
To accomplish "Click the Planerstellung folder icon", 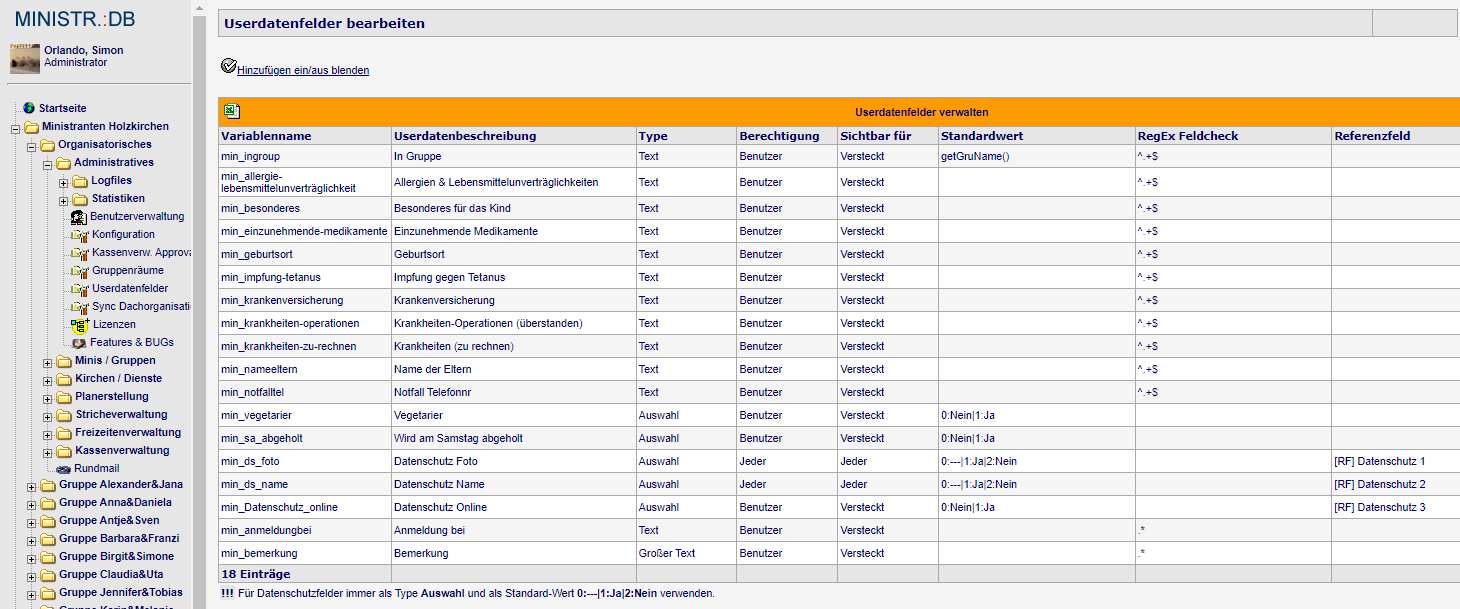I will pyautogui.click(x=63, y=397).
